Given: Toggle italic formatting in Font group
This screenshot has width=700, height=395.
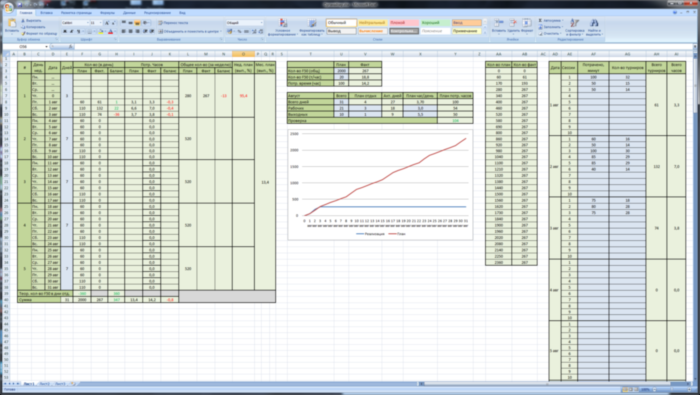Looking at the screenshot, I should click(72, 32).
